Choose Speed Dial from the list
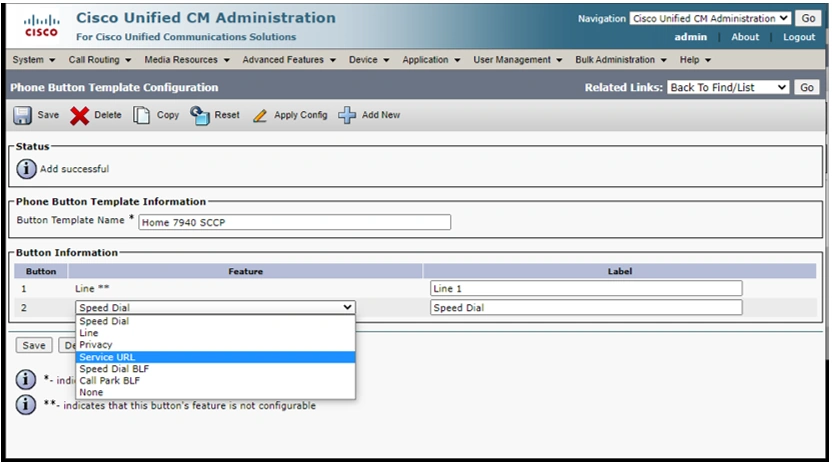 click(215, 321)
